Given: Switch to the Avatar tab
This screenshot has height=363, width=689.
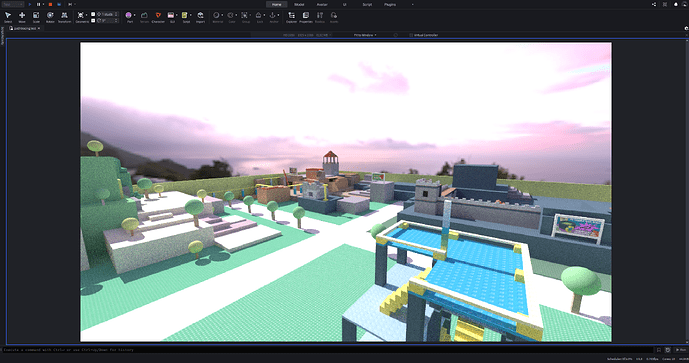Looking at the screenshot, I should coord(322,4).
